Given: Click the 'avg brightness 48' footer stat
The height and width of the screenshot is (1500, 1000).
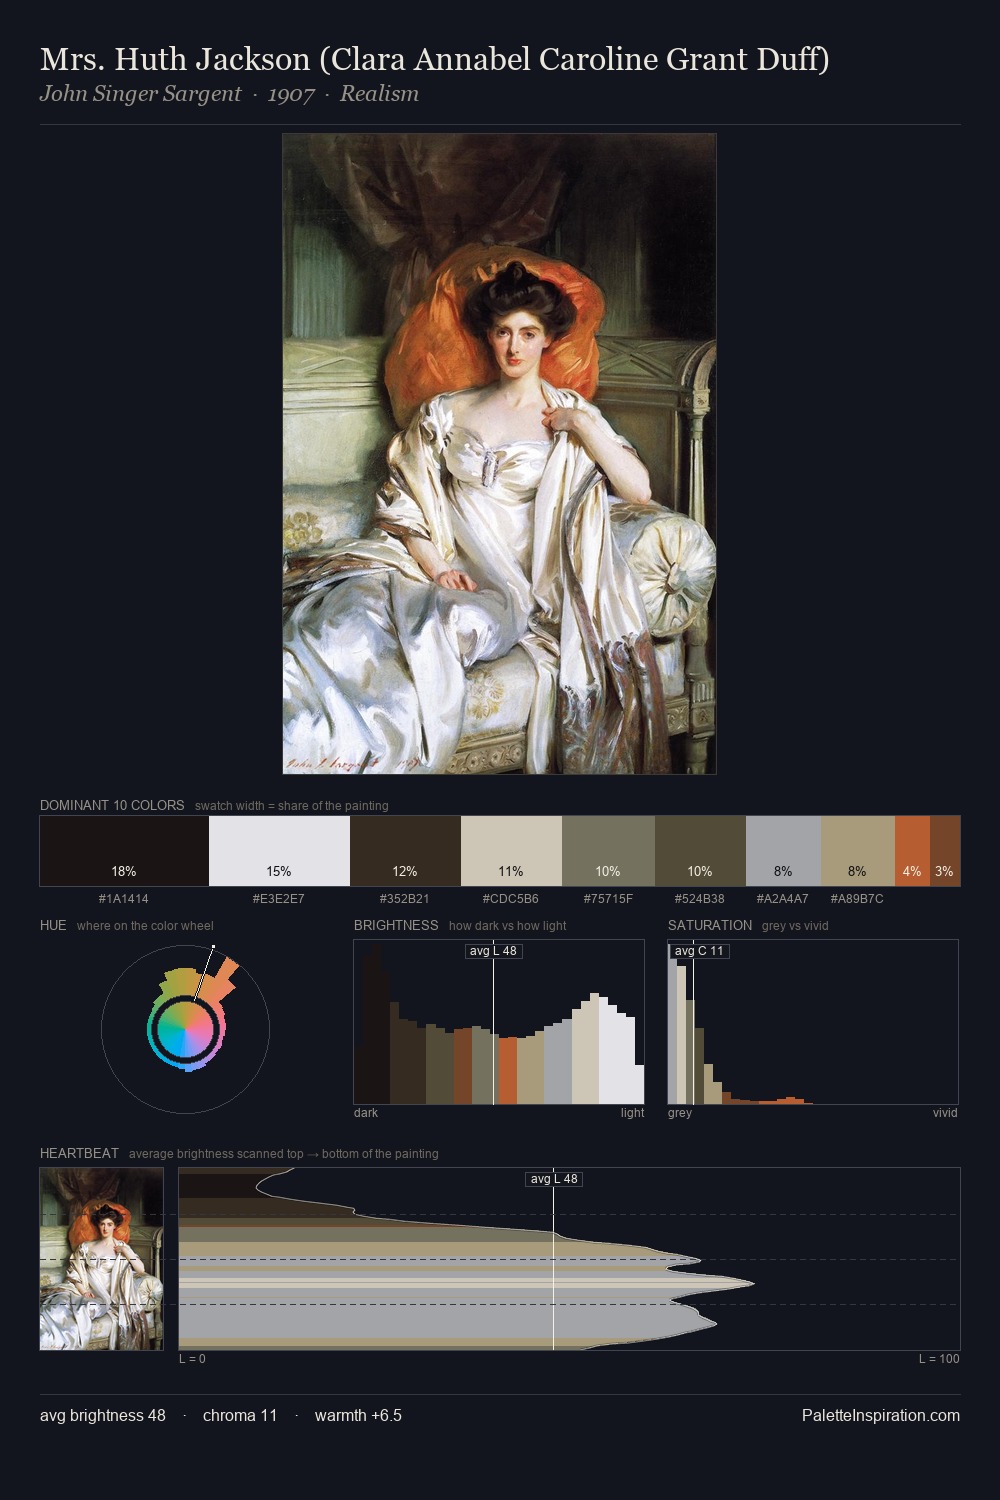Looking at the screenshot, I should click(x=103, y=1415).
